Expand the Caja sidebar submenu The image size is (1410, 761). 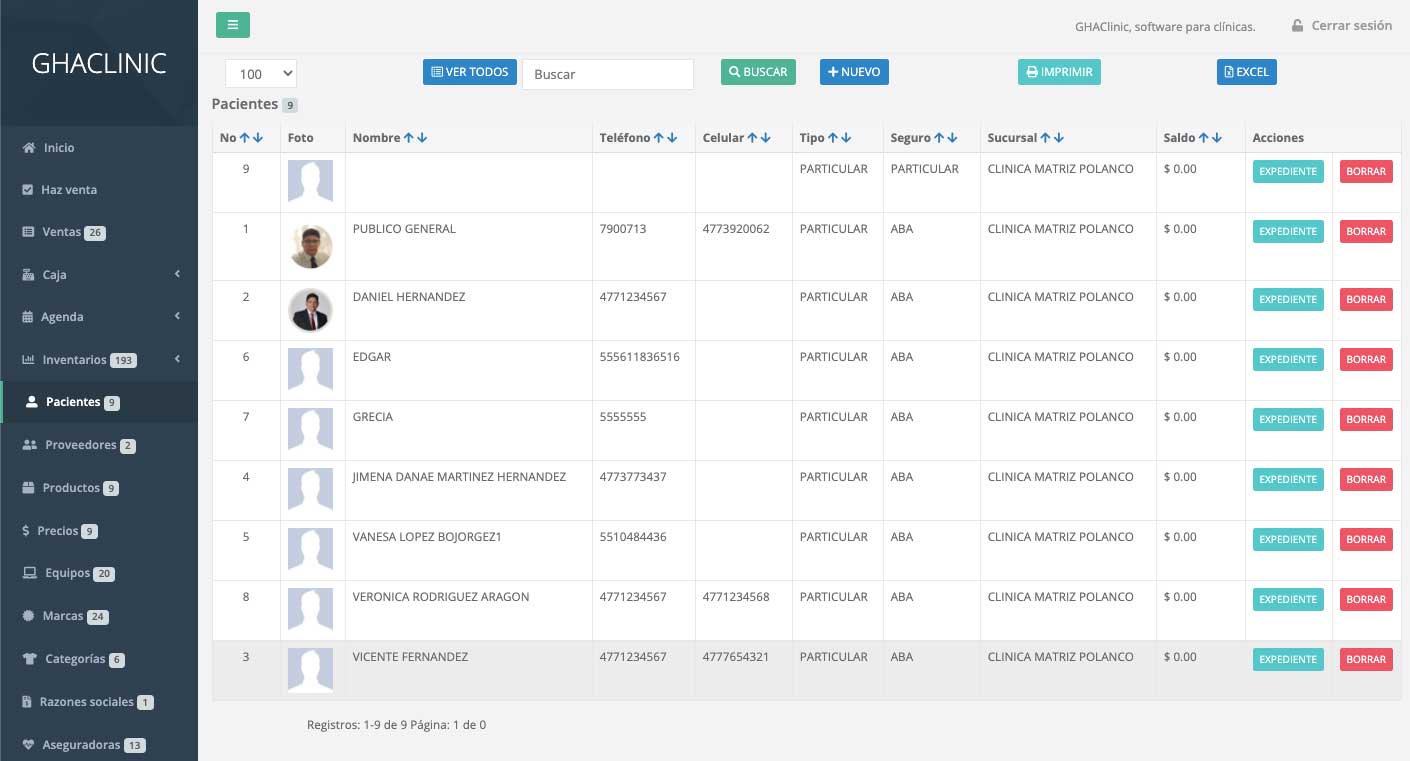coord(177,274)
